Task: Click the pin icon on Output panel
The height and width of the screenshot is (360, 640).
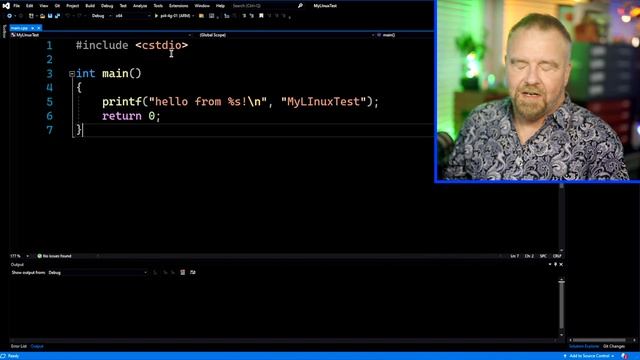Action: click(555, 264)
